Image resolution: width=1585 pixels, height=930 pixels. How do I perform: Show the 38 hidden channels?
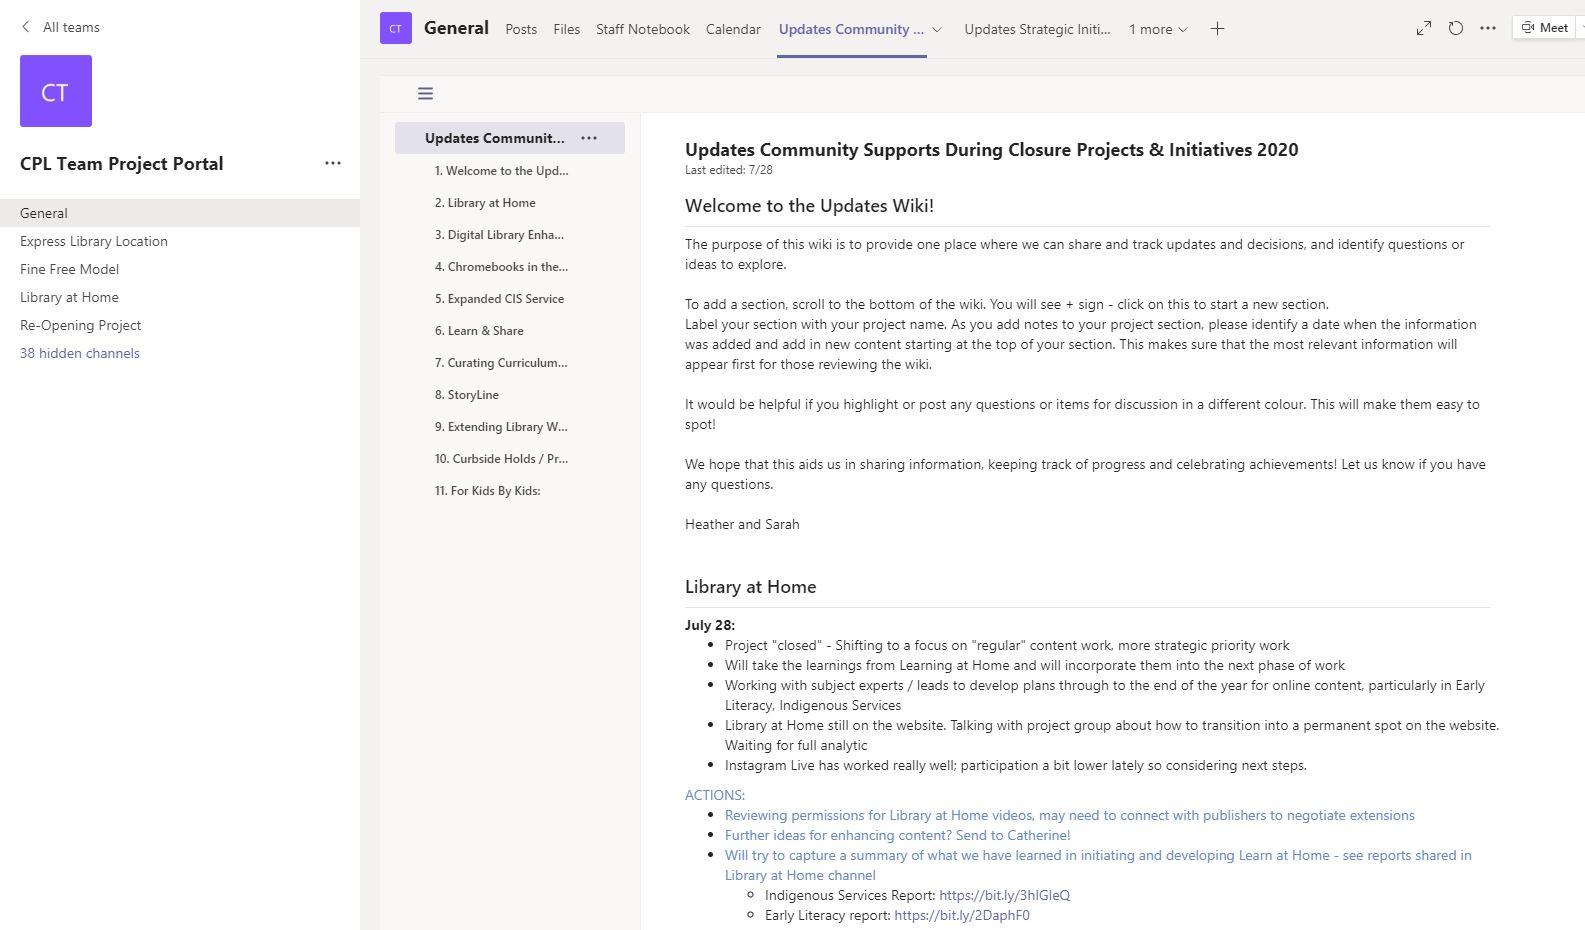[x=80, y=353]
